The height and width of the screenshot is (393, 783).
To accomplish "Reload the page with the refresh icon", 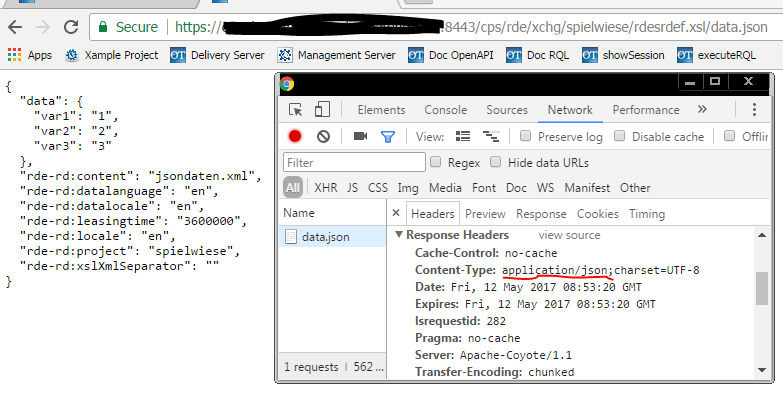I will pyautogui.click(x=71, y=27).
